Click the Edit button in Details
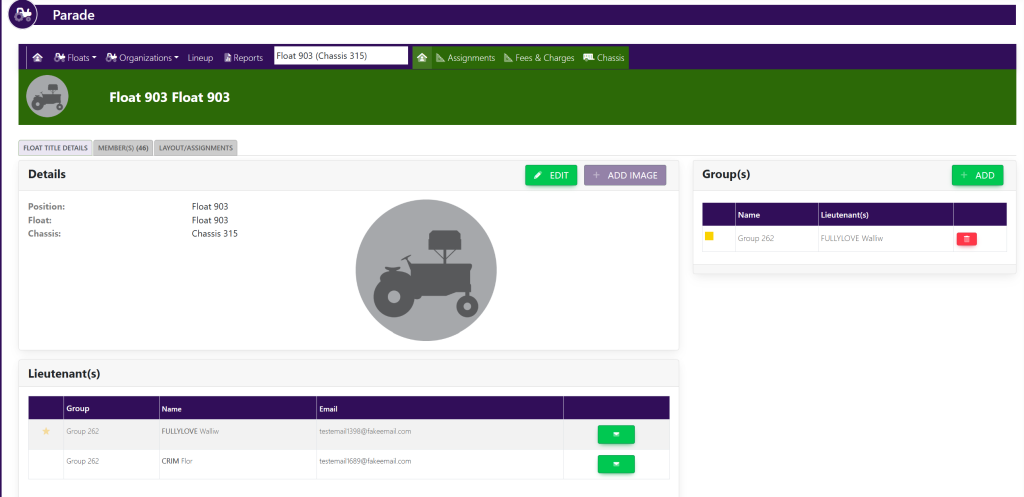The image size is (1024, 497). 551,175
